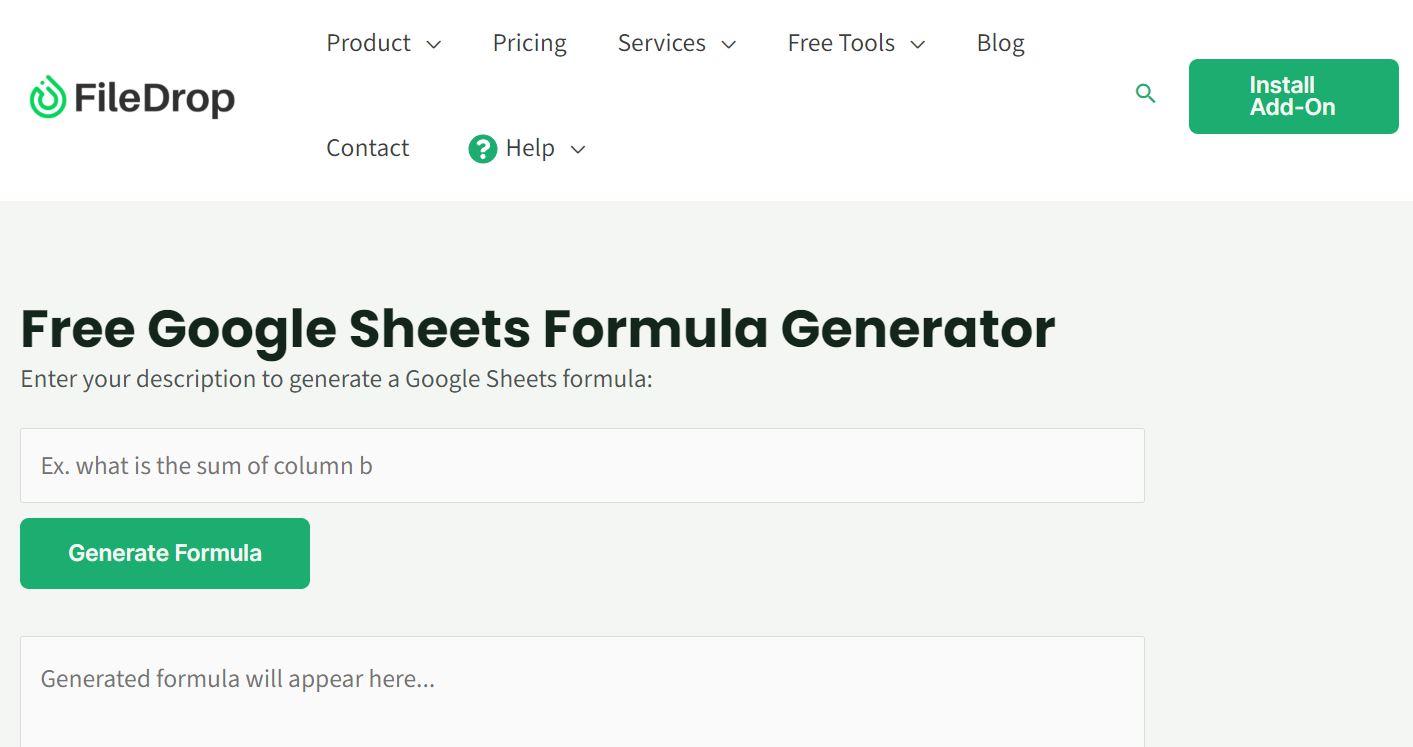Click the Generate Formula button

pyautogui.click(x=165, y=553)
